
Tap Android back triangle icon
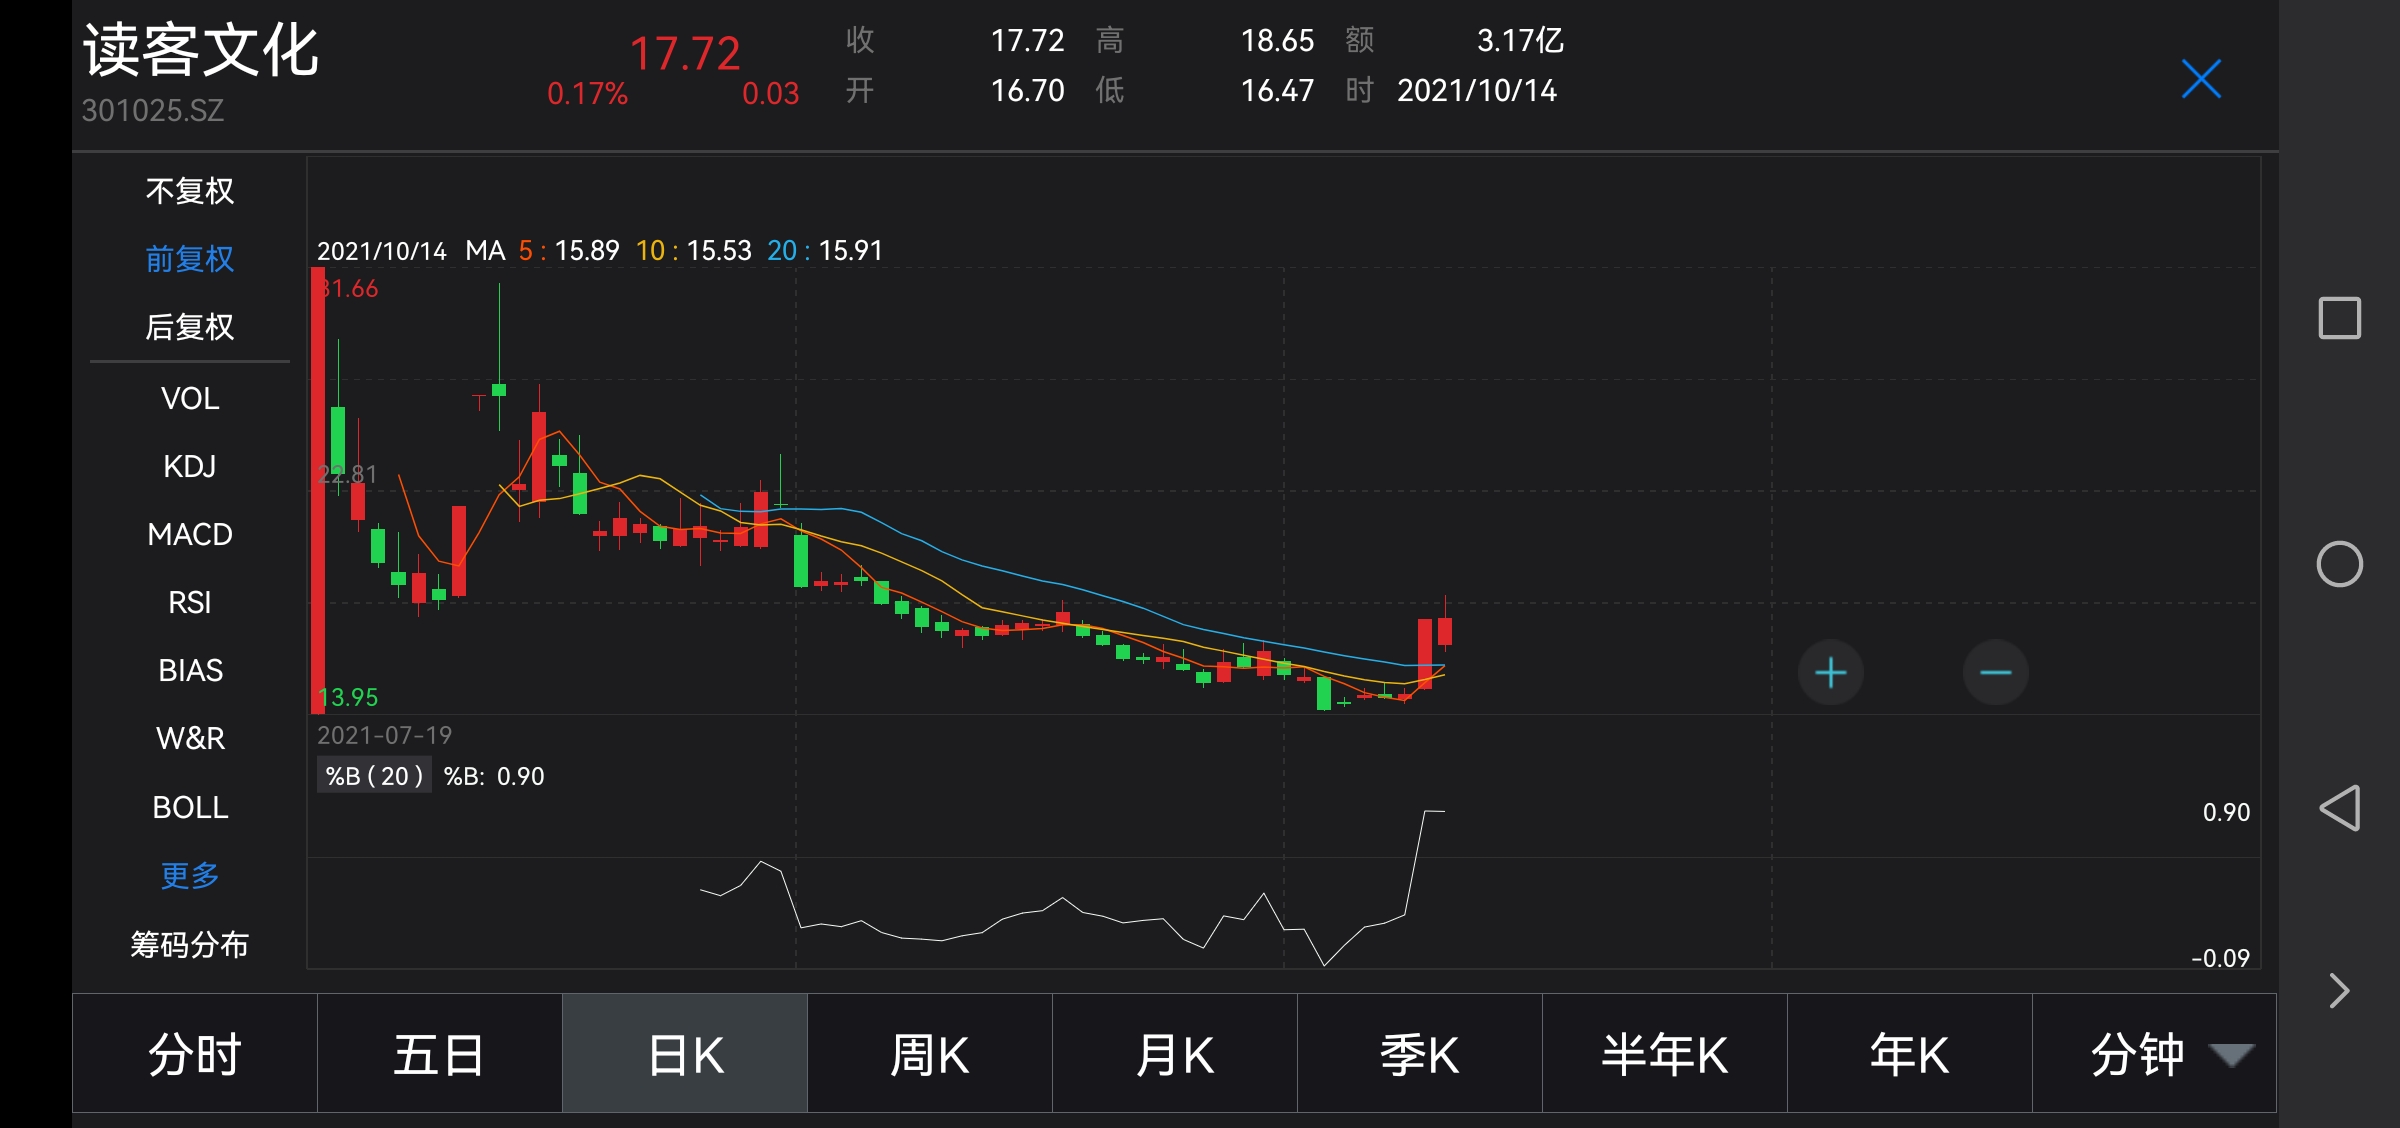[2339, 808]
